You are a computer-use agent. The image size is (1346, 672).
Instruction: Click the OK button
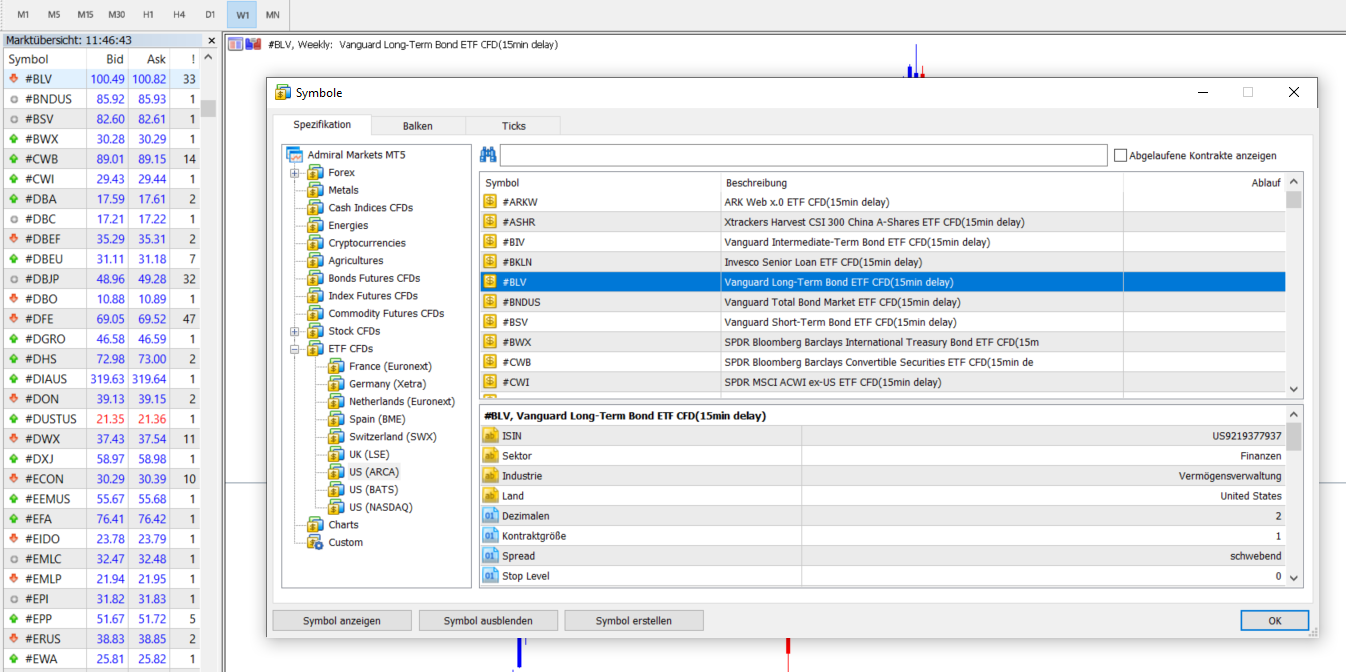coord(1275,621)
